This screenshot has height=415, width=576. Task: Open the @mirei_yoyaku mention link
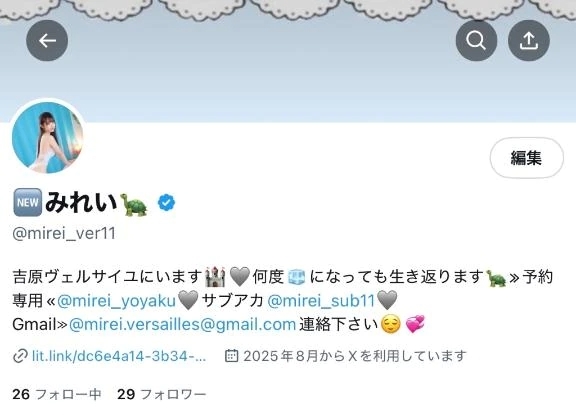[116, 301]
